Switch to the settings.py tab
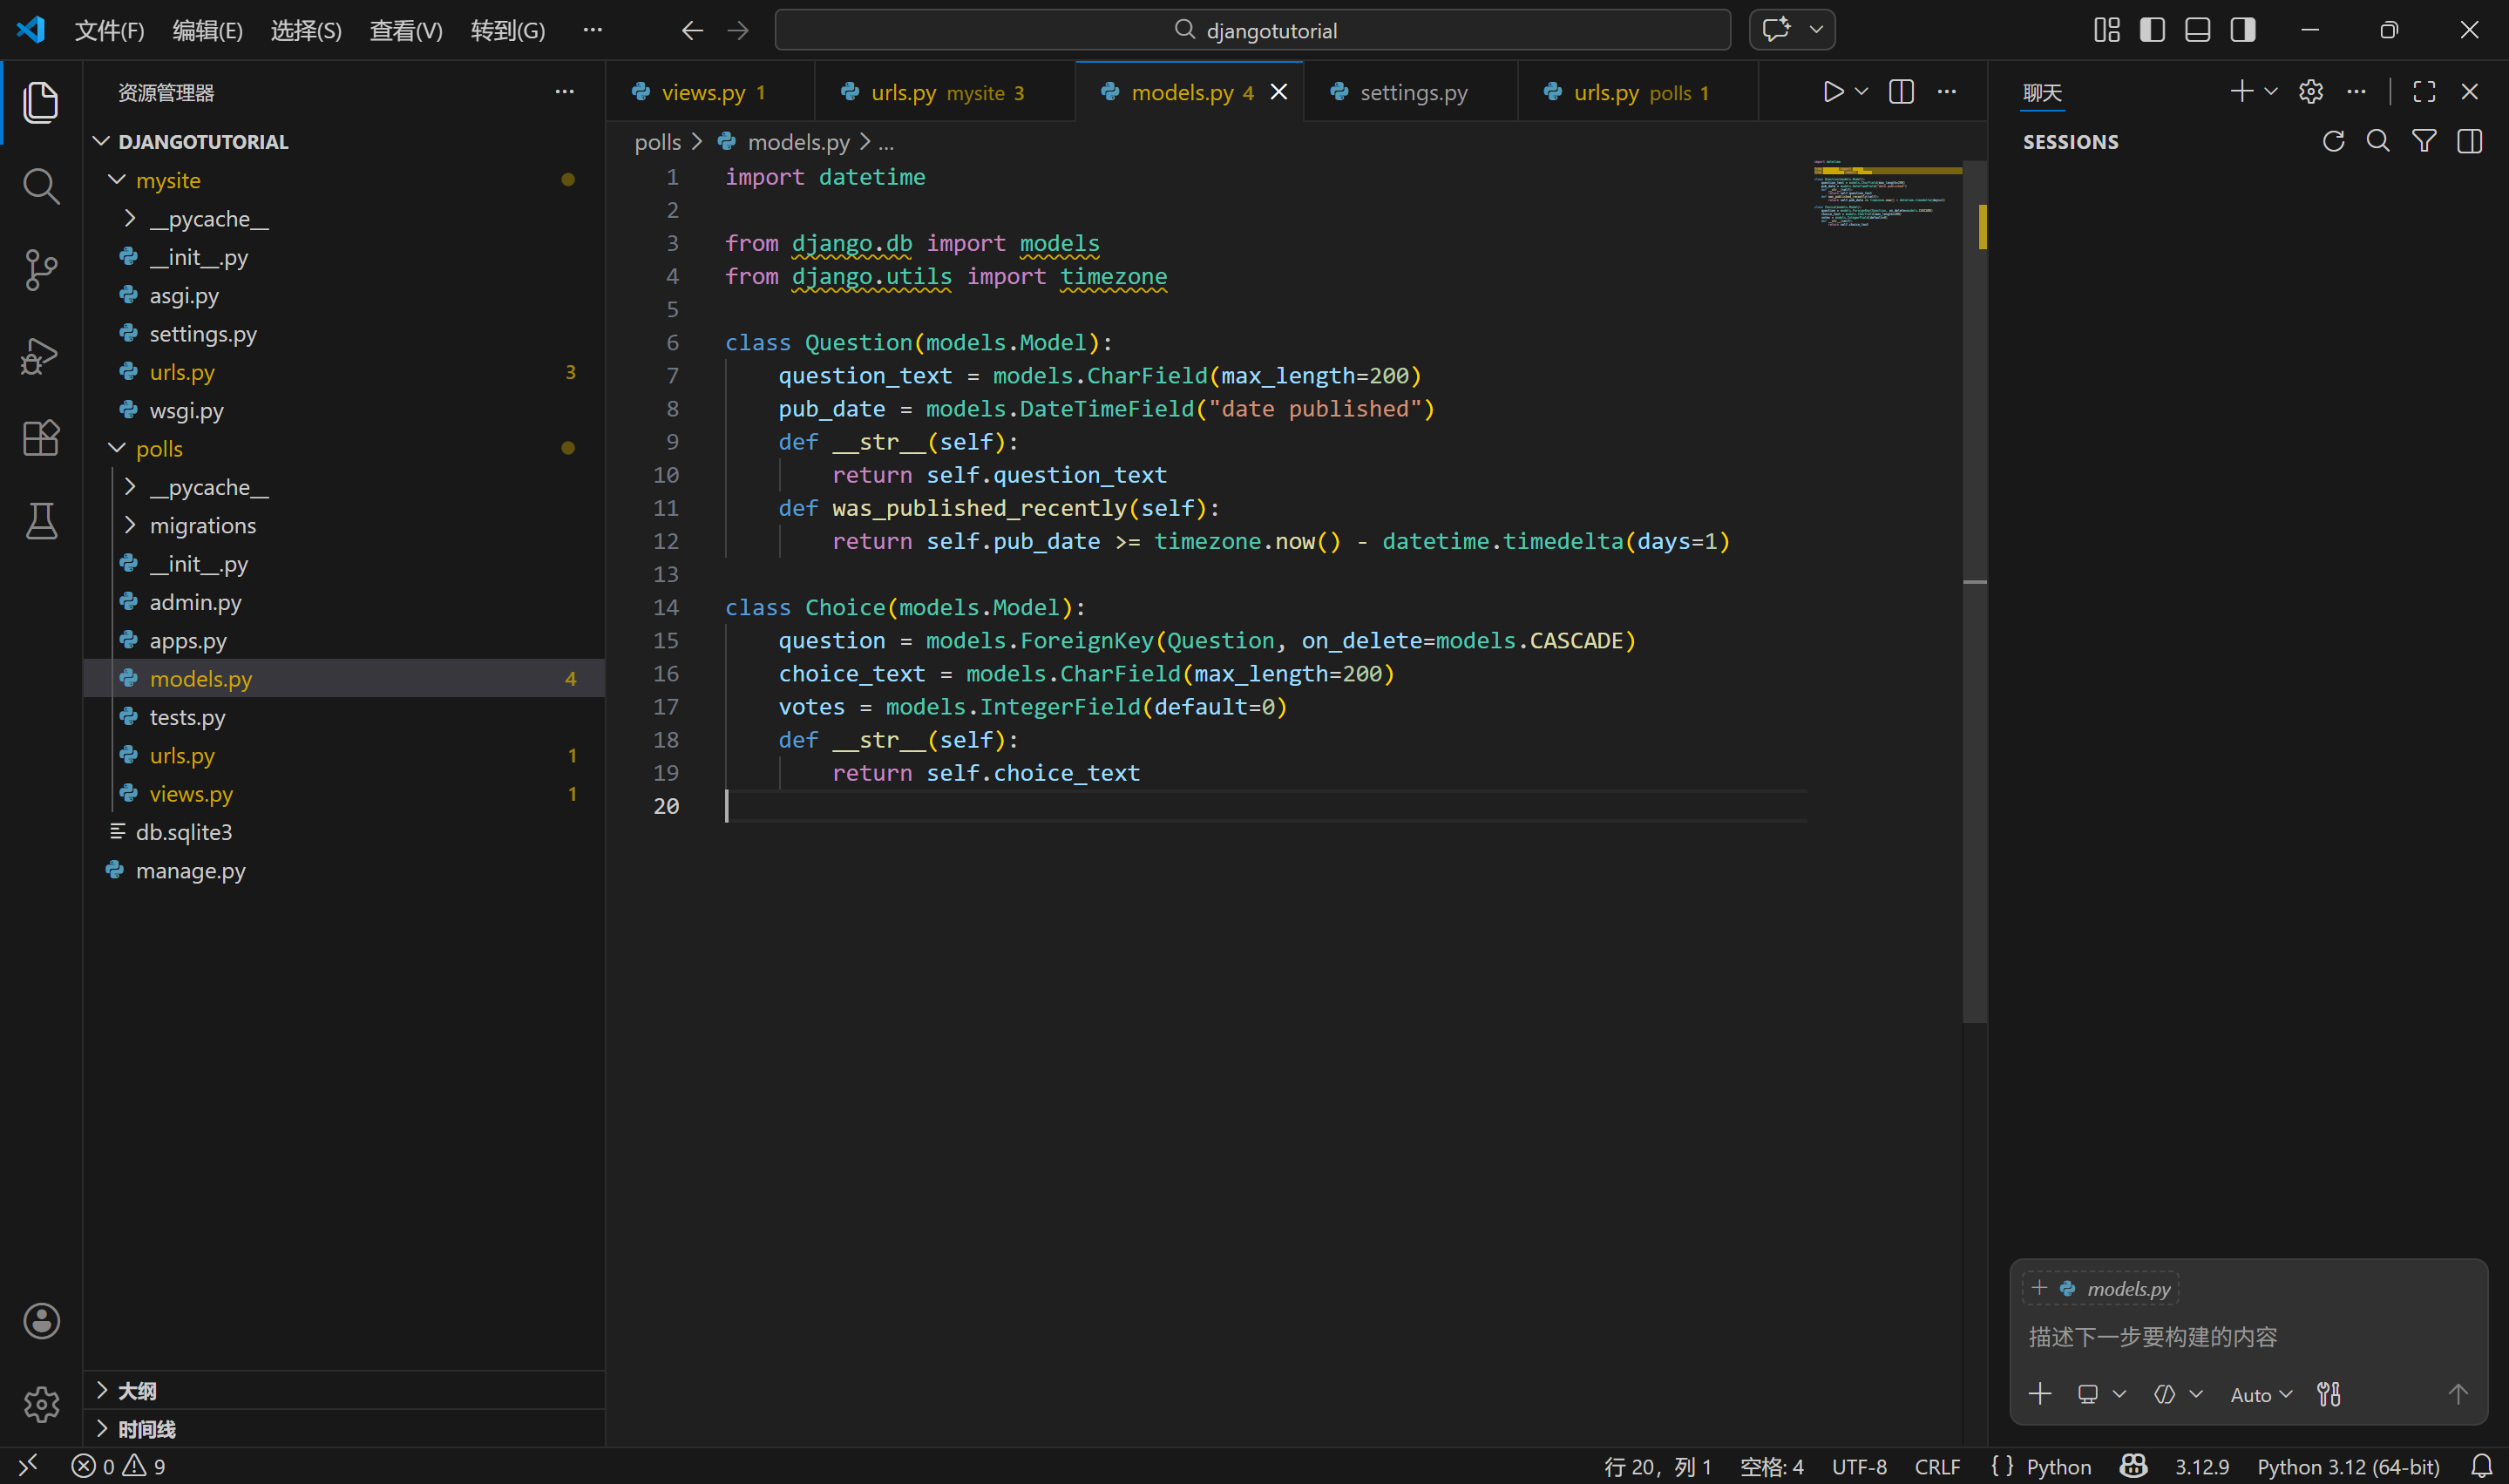Viewport: 2509px width, 1484px height. [1412, 93]
